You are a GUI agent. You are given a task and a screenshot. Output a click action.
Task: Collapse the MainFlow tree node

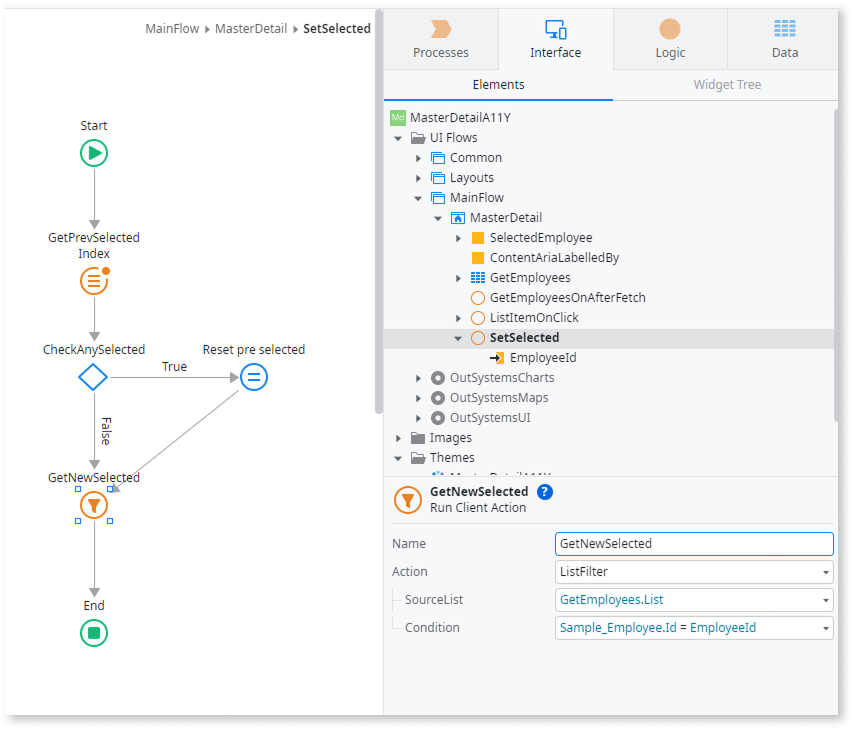pyautogui.click(x=418, y=199)
